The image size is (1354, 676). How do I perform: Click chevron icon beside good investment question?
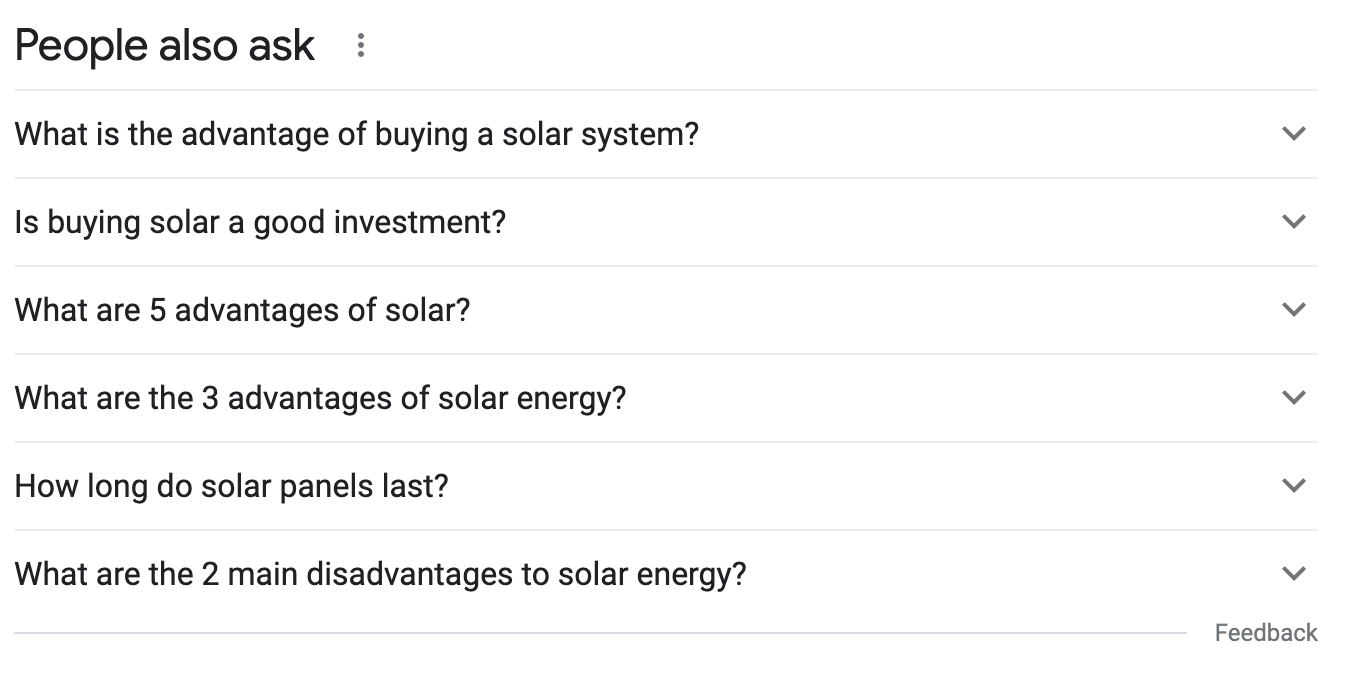click(1293, 222)
